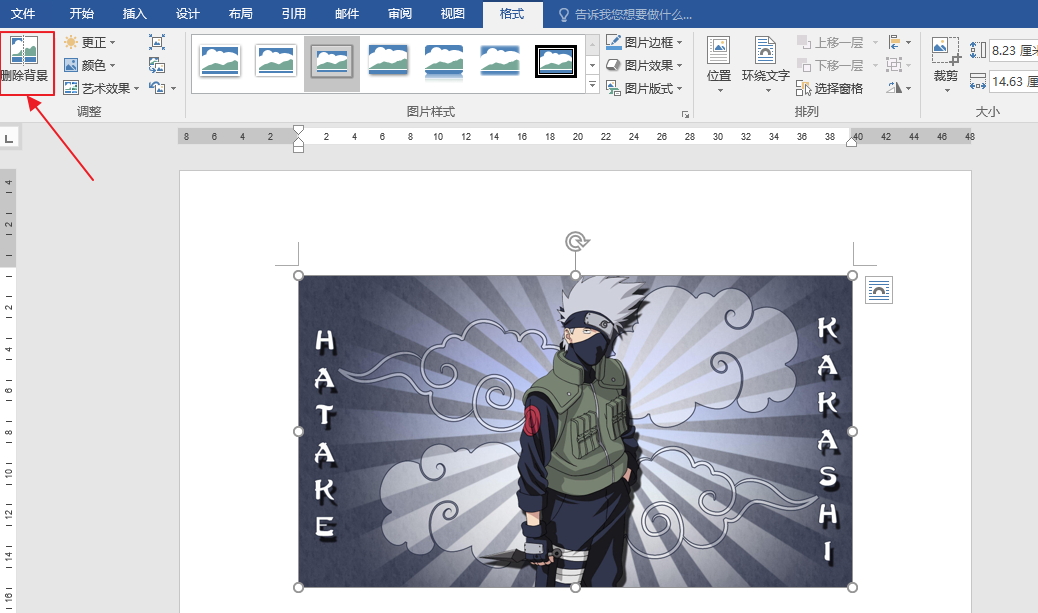Open the Position (位置) dropdown
This screenshot has height=613, width=1038.
718,65
